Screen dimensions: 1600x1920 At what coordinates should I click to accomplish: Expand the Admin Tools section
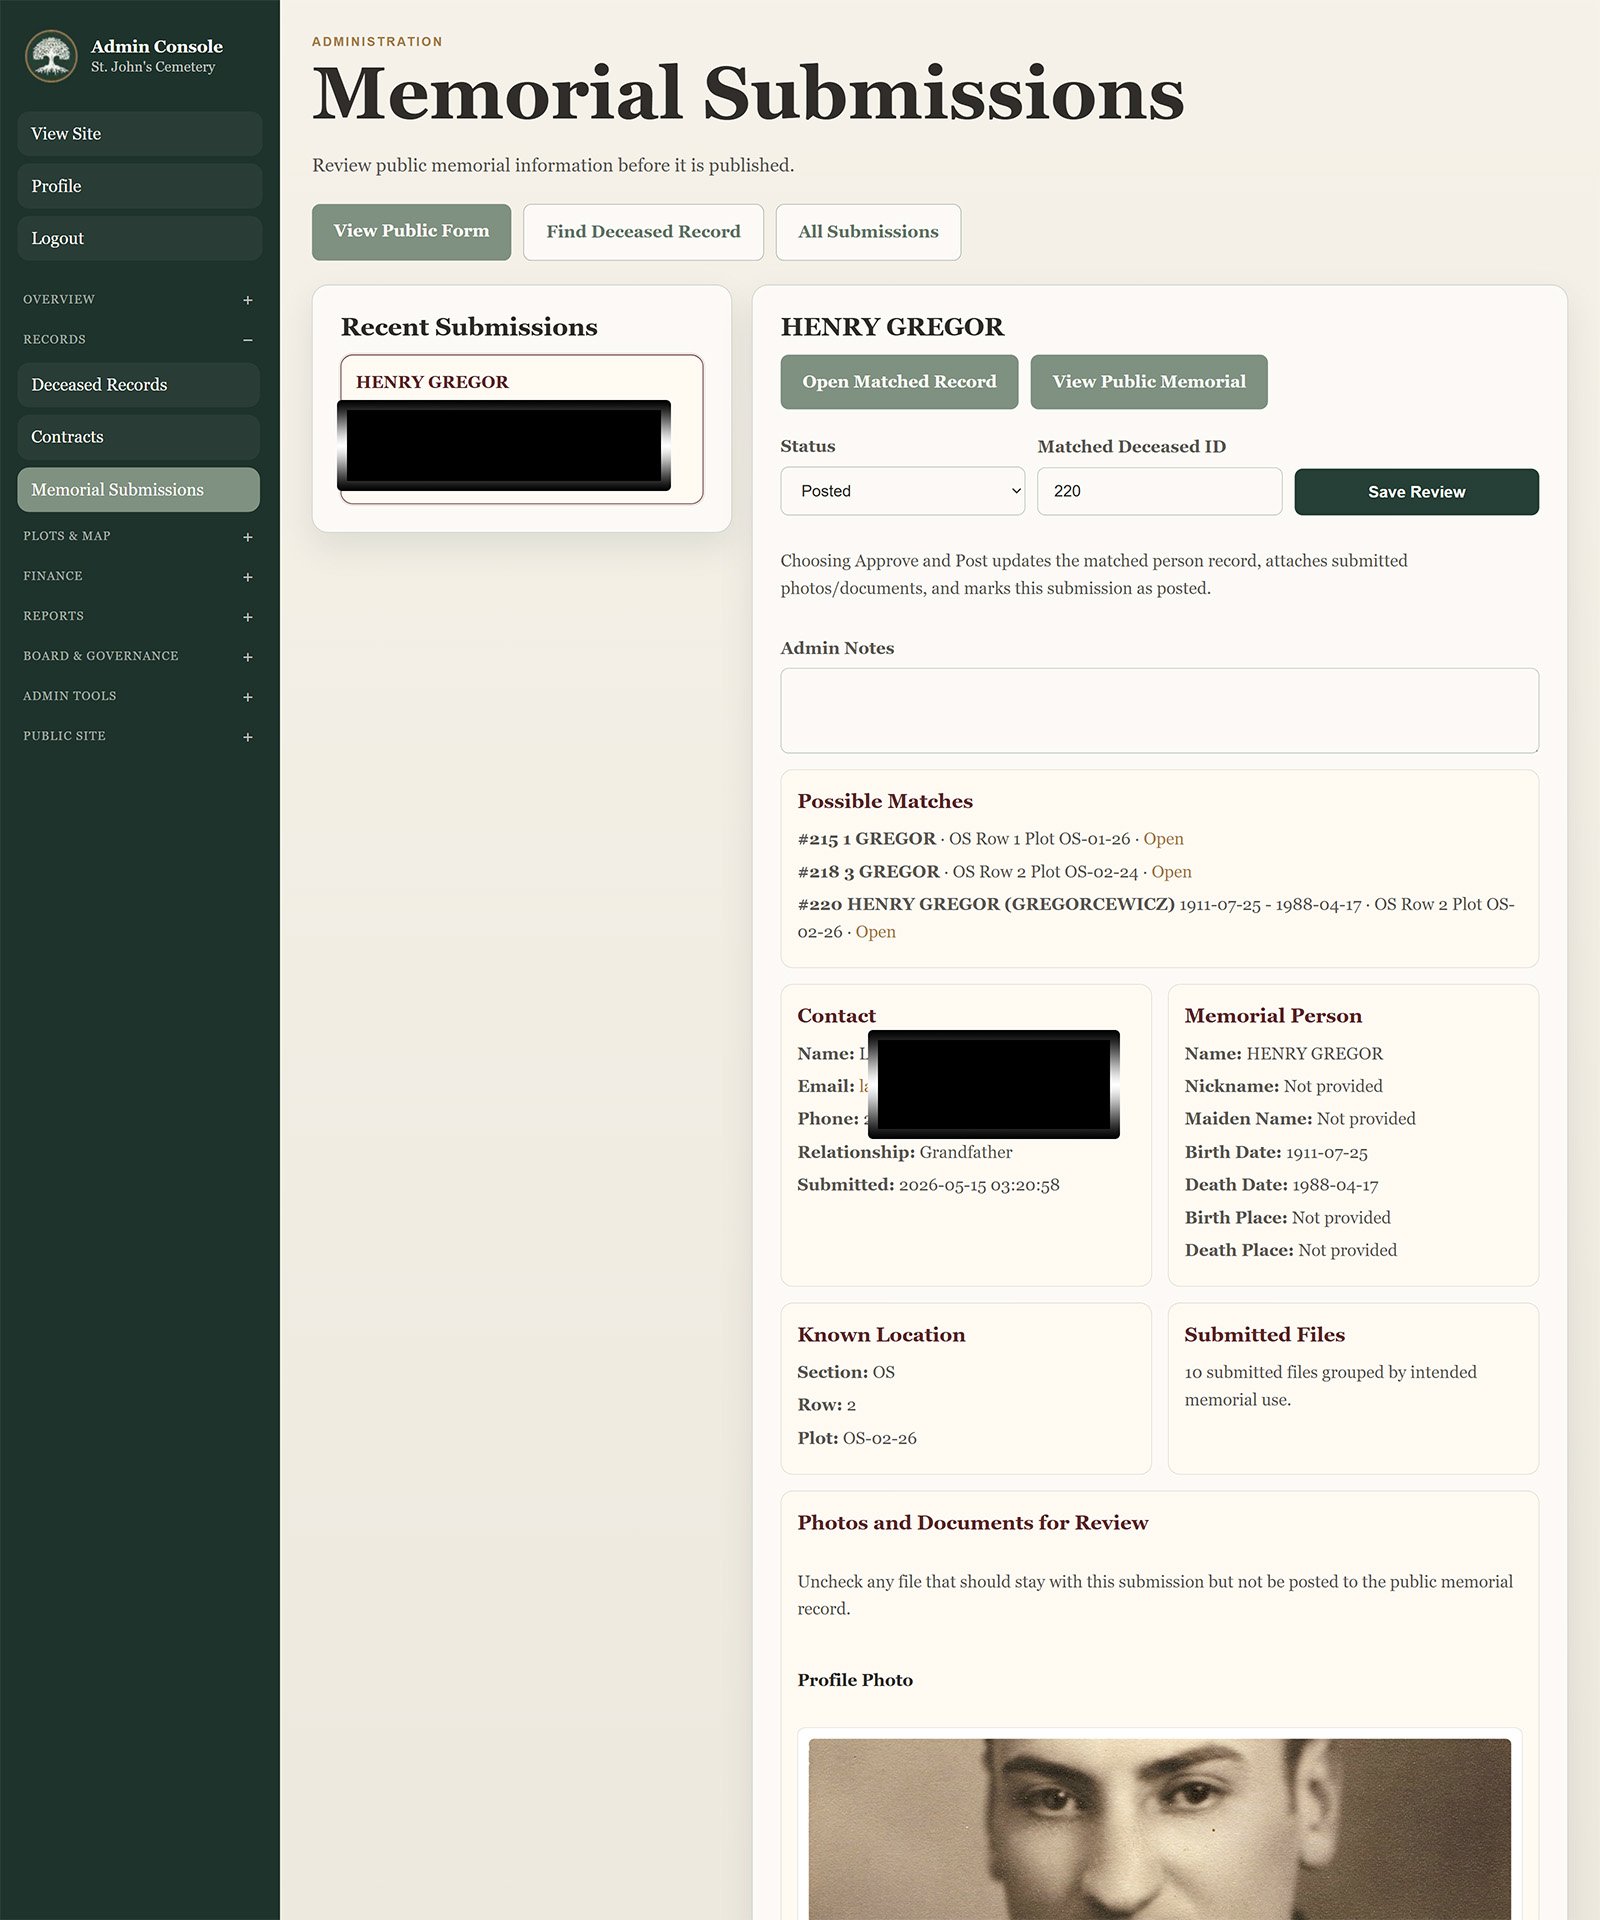(138, 697)
